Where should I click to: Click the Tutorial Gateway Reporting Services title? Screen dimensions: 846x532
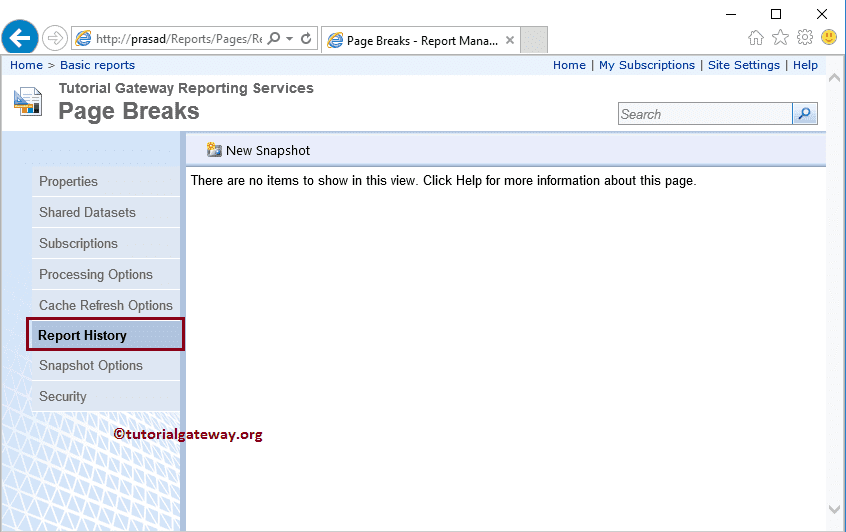pyautogui.click(x=186, y=88)
